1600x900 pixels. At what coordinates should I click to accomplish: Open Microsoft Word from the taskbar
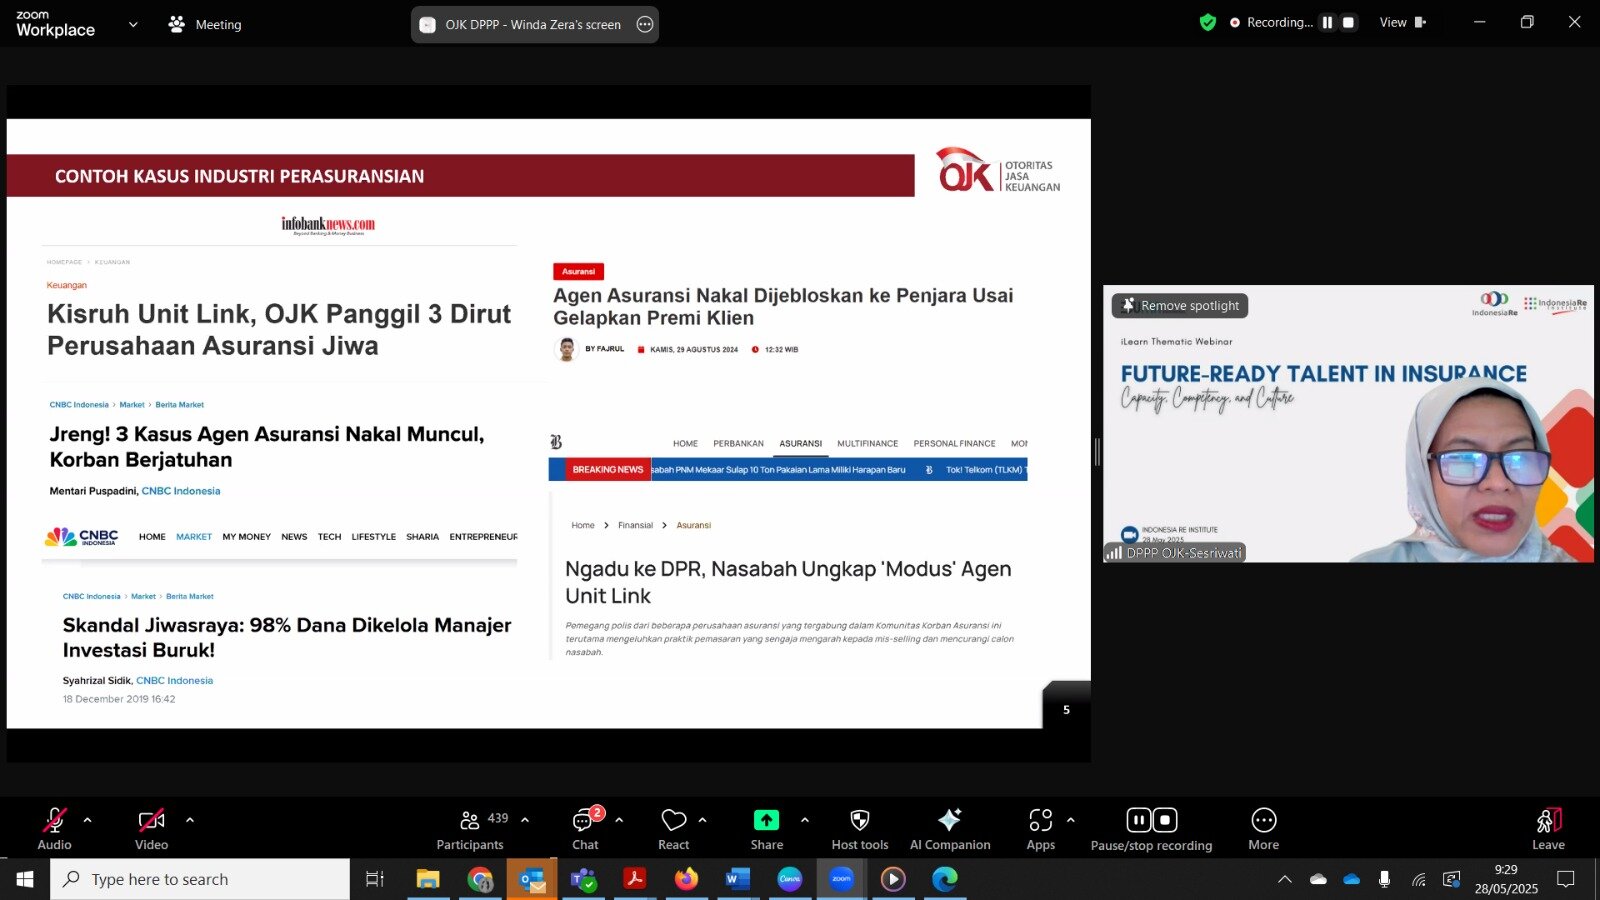click(738, 879)
